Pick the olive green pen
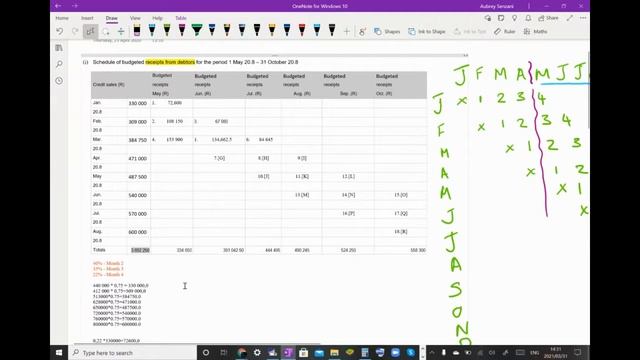Viewport: 640px width, 360px height. pos(167,30)
